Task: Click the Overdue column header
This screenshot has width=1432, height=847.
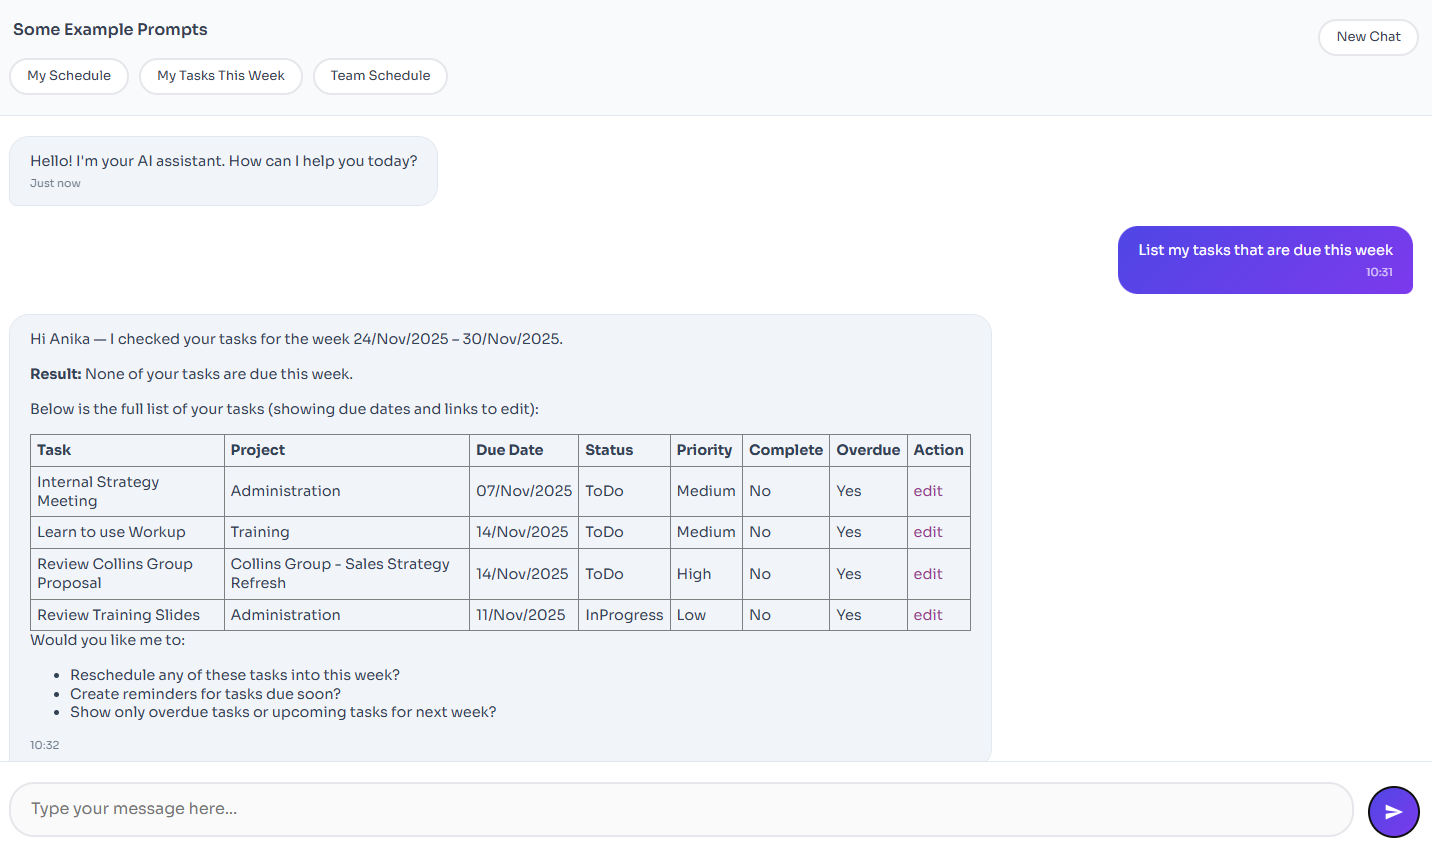Action: (868, 450)
